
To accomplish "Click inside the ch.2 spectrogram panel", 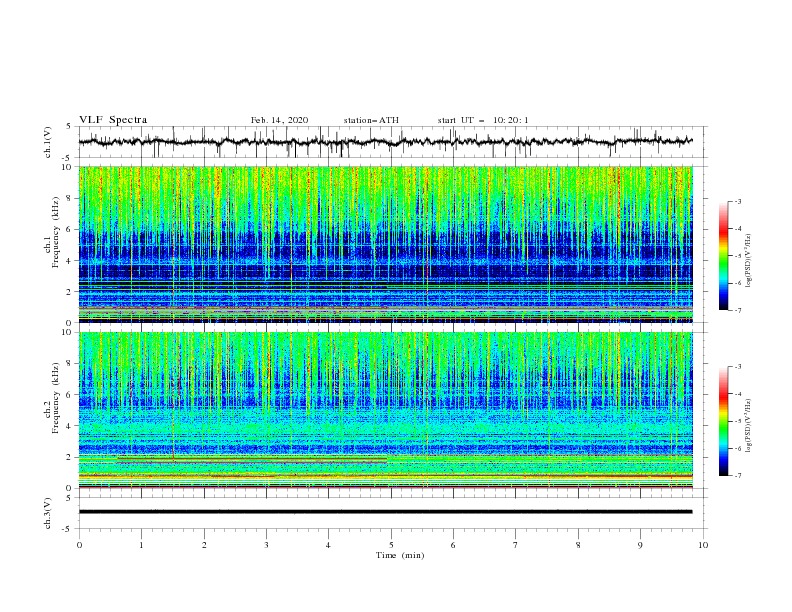I will tap(385, 410).
